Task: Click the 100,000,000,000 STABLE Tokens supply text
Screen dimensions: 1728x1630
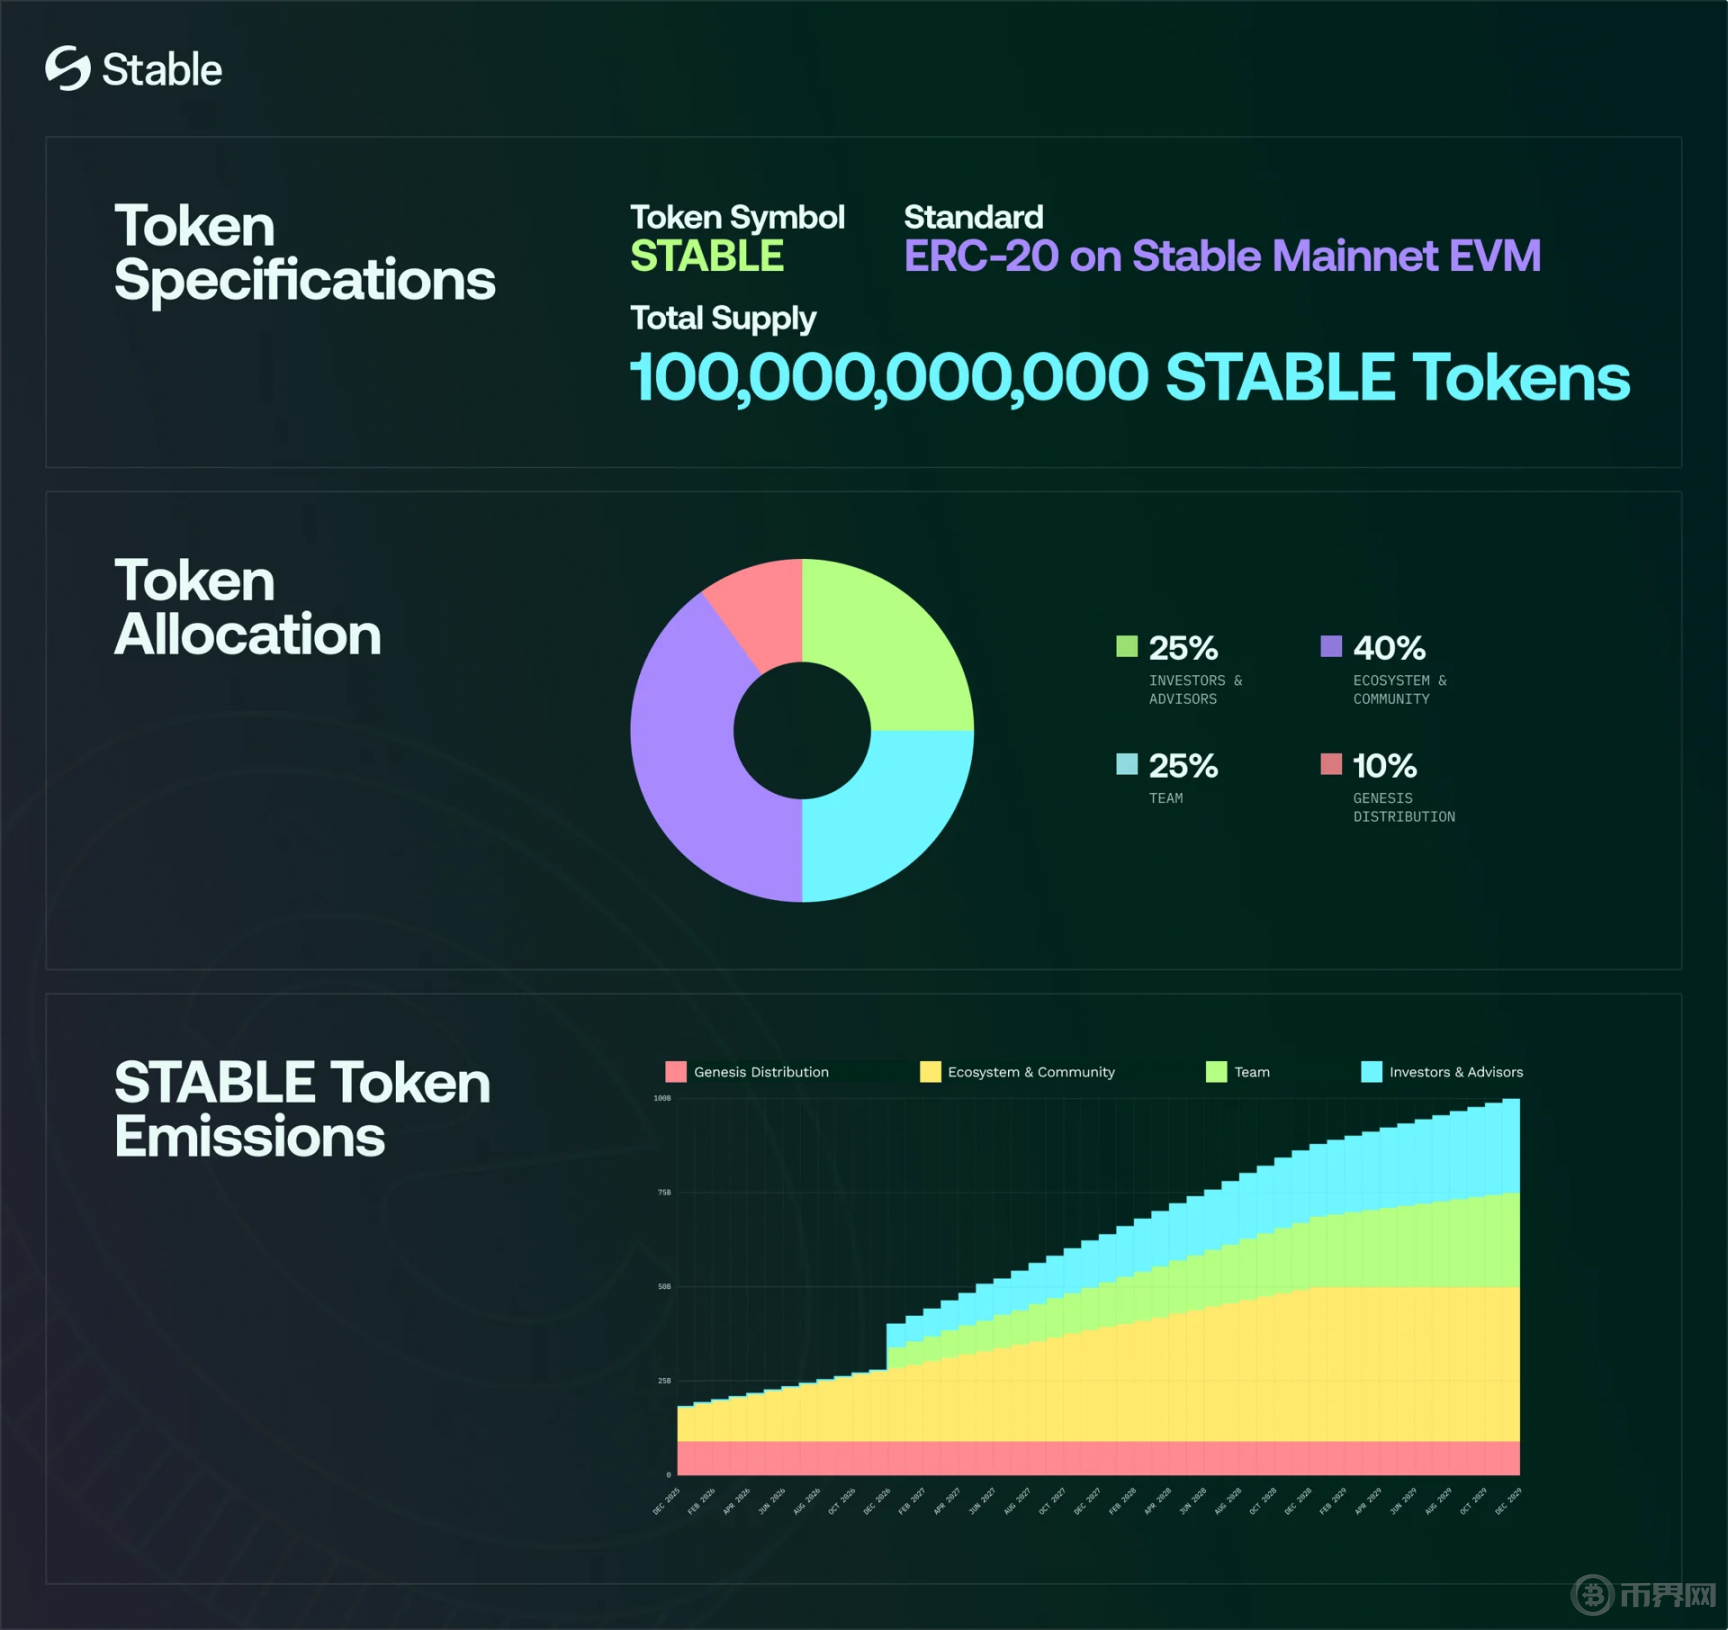Action: pos(1129,378)
